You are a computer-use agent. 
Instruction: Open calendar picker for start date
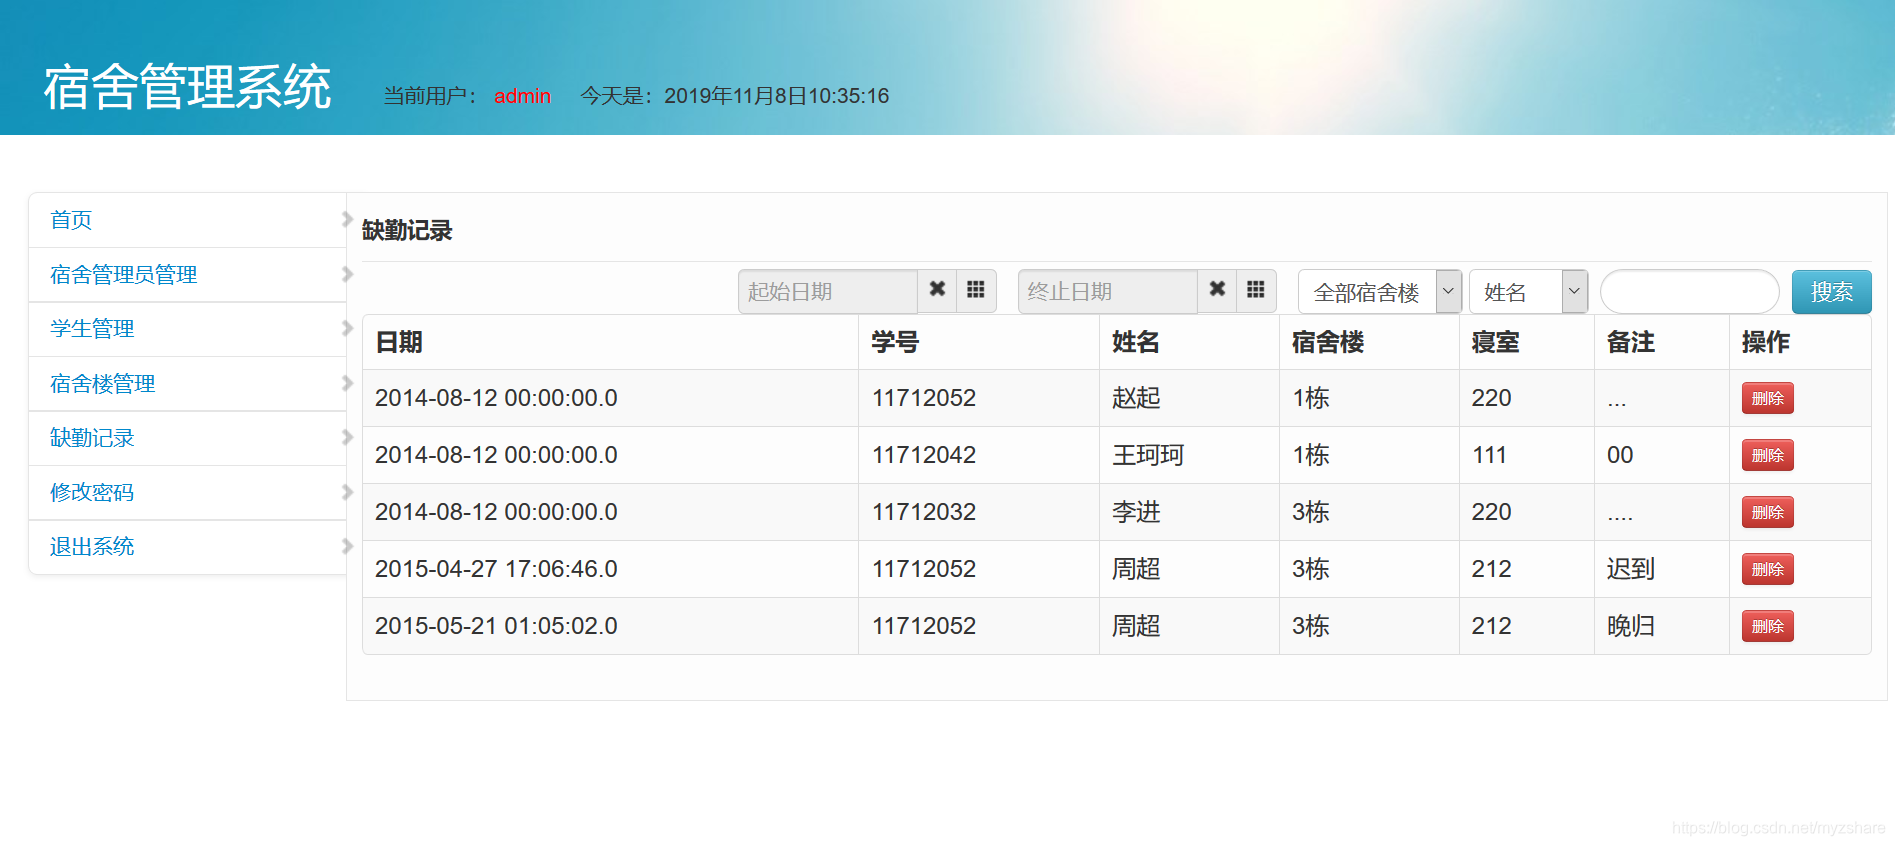coord(976,291)
